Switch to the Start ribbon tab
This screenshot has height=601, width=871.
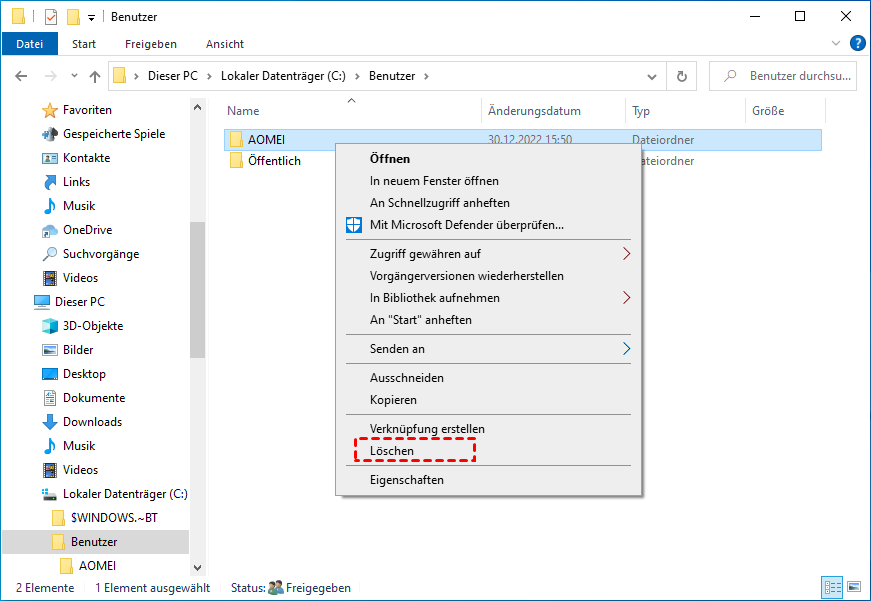[x=84, y=44]
